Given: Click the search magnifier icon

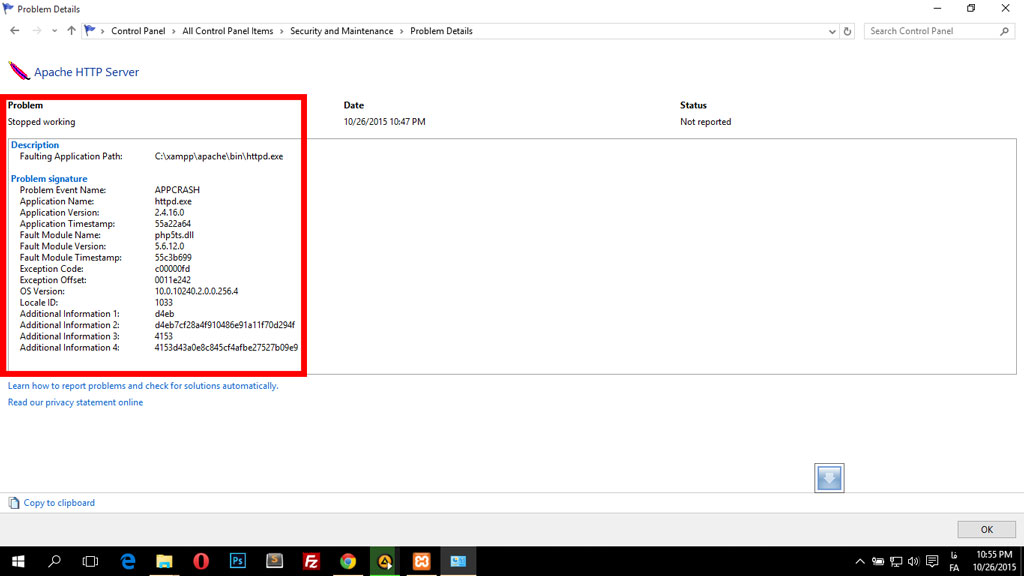Looking at the screenshot, I should (1004, 31).
